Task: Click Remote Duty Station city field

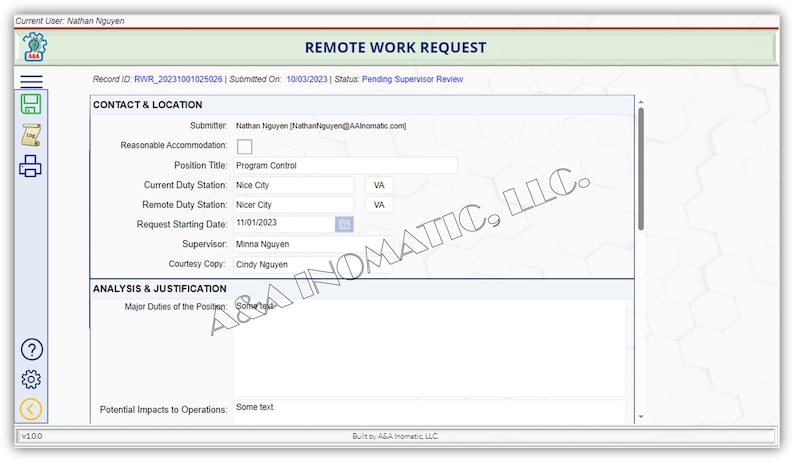Action: click(294, 205)
